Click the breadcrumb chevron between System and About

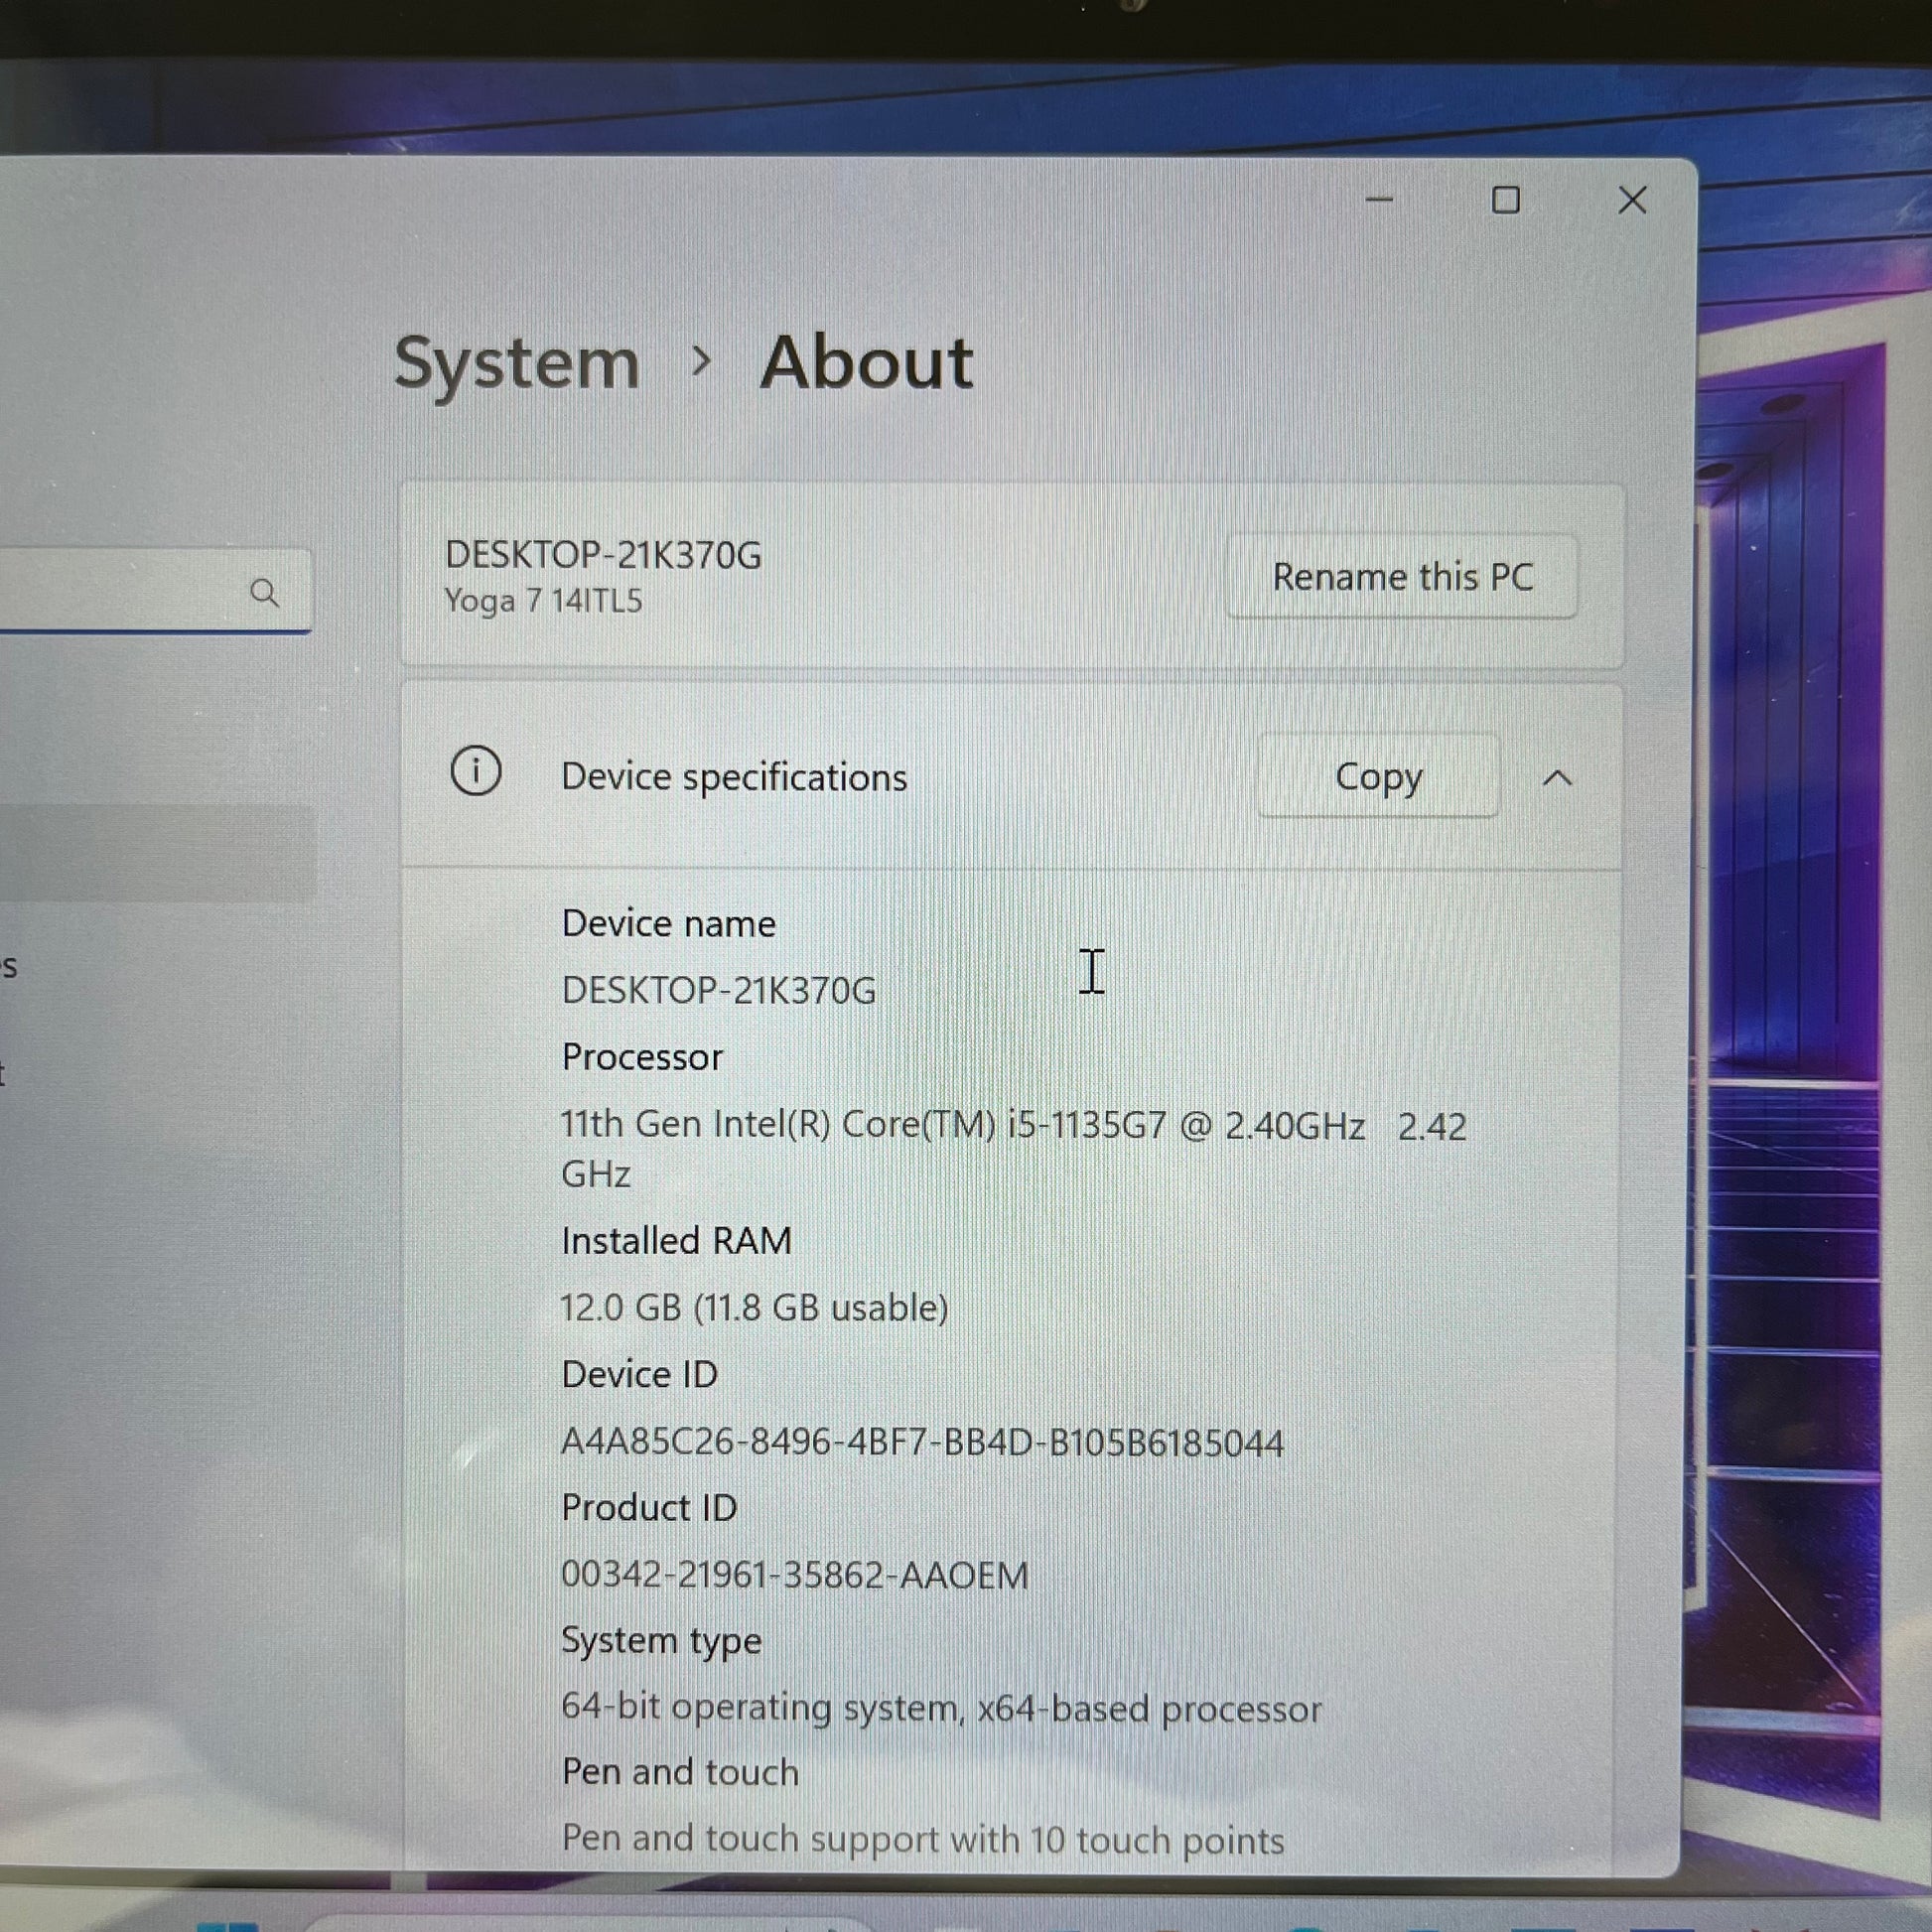701,361
